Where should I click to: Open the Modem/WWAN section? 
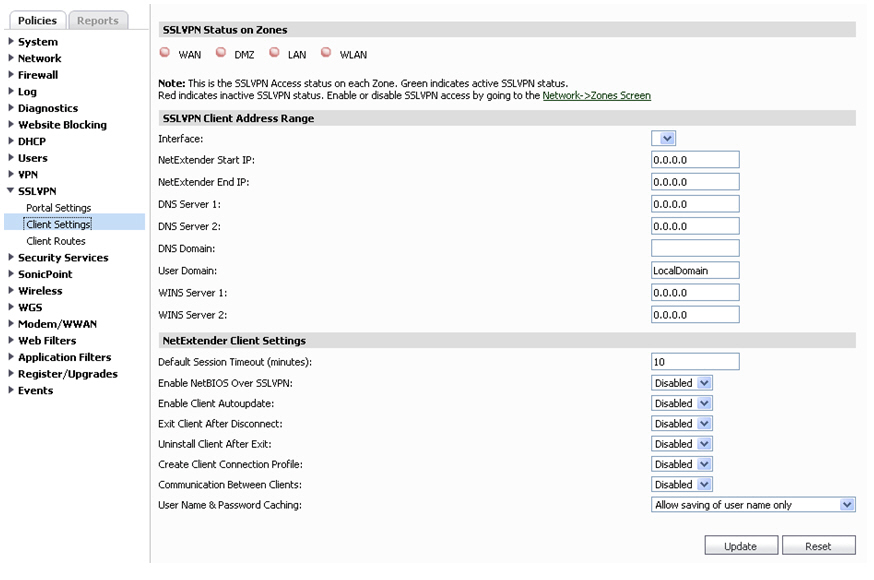click(57, 324)
